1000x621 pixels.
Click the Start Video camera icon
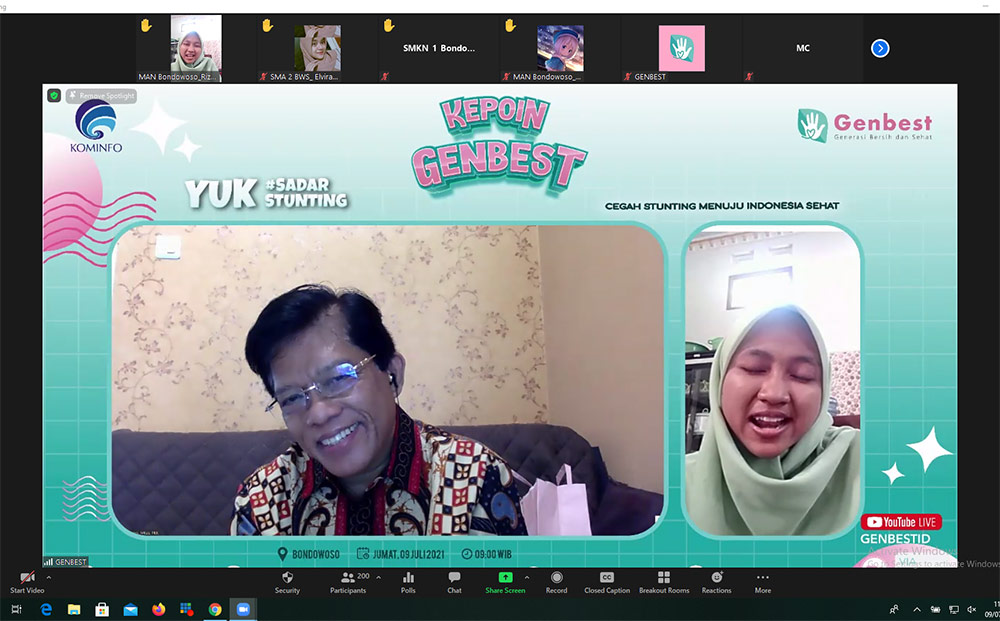pos(27,578)
